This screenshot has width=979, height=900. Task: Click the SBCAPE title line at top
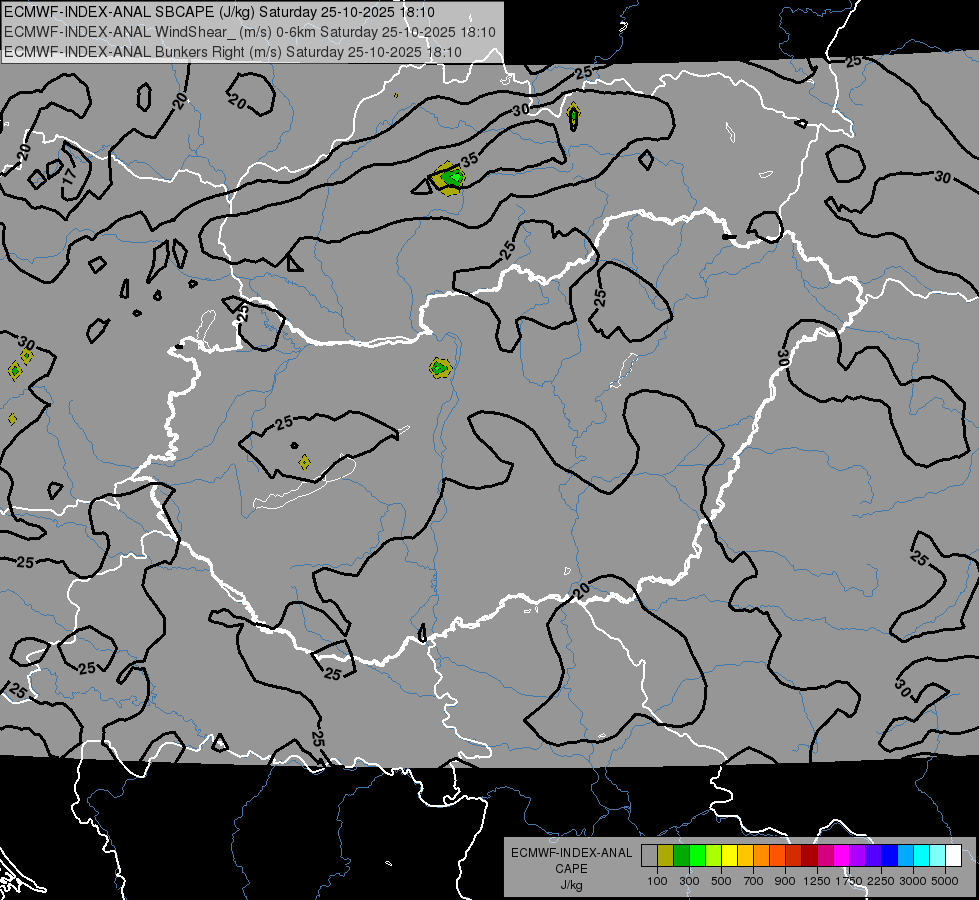pyautogui.click(x=219, y=12)
